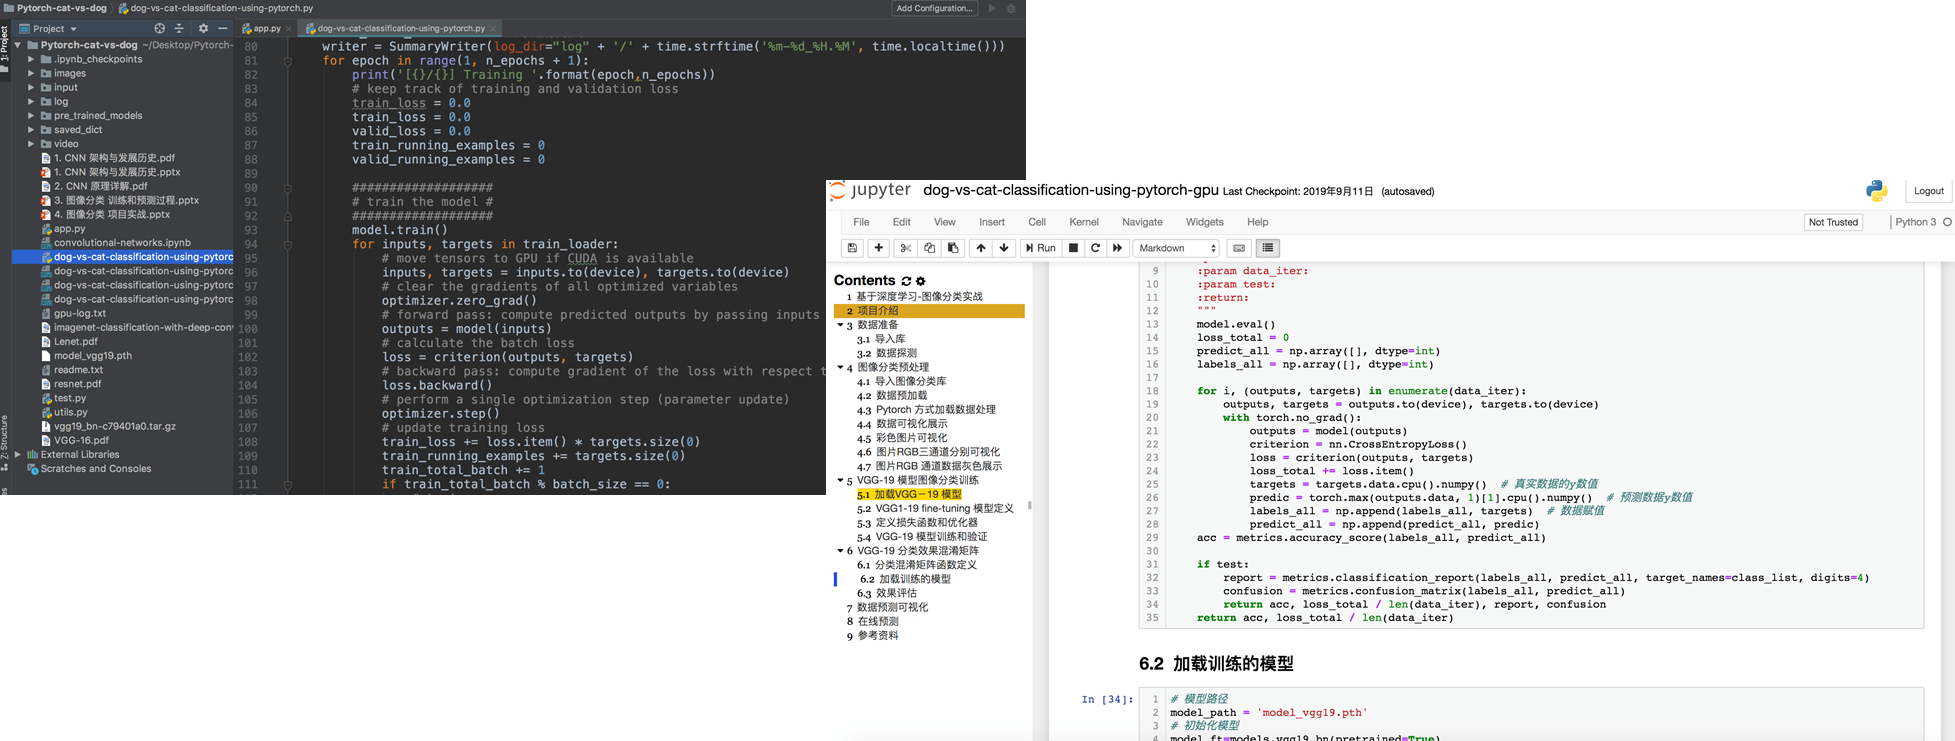Toggle the Not Trusted notebook indicator
Screen dimensions: 1955x741
(1832, 222)
